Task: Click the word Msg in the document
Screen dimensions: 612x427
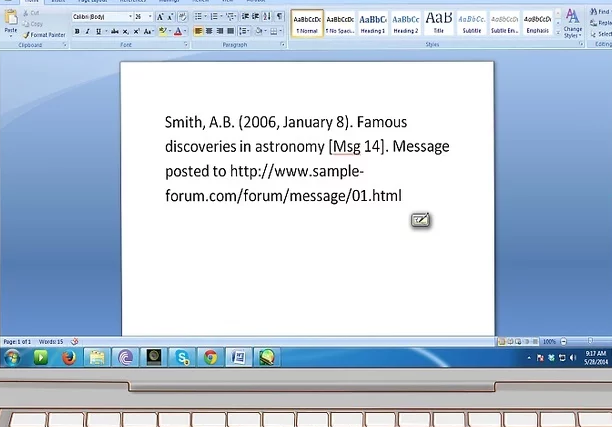Action: coord(346,146)
